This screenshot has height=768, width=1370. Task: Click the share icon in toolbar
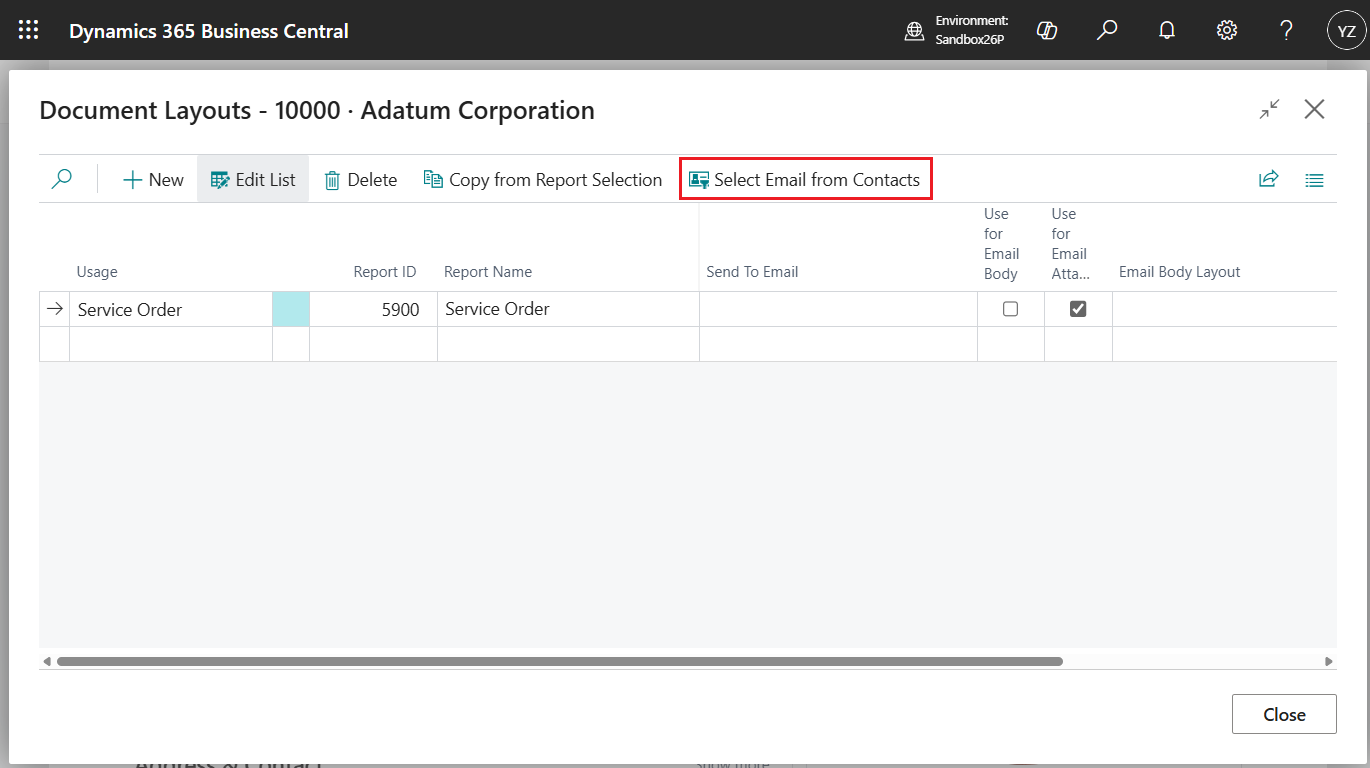pos(1268,180)
